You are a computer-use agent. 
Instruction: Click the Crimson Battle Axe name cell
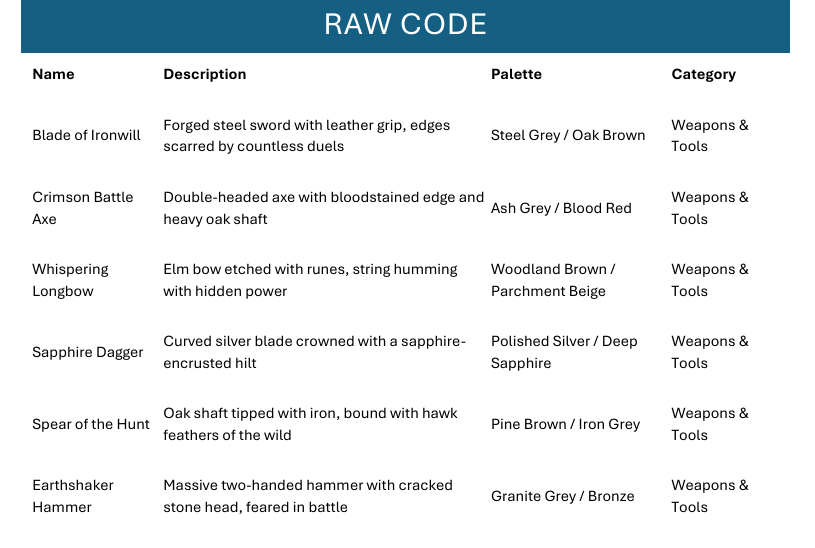(x=82, y=208)
